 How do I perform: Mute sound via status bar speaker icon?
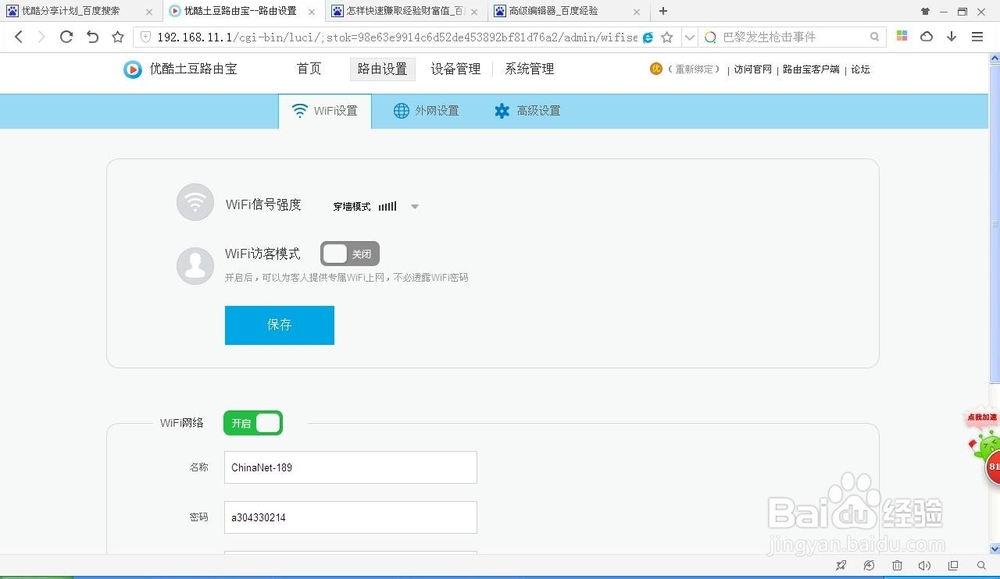pyautogui.click(x=924, y=565)
